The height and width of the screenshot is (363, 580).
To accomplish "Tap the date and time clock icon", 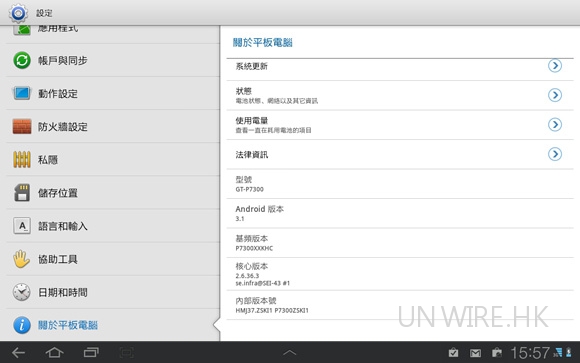I will tap(22, 292).
